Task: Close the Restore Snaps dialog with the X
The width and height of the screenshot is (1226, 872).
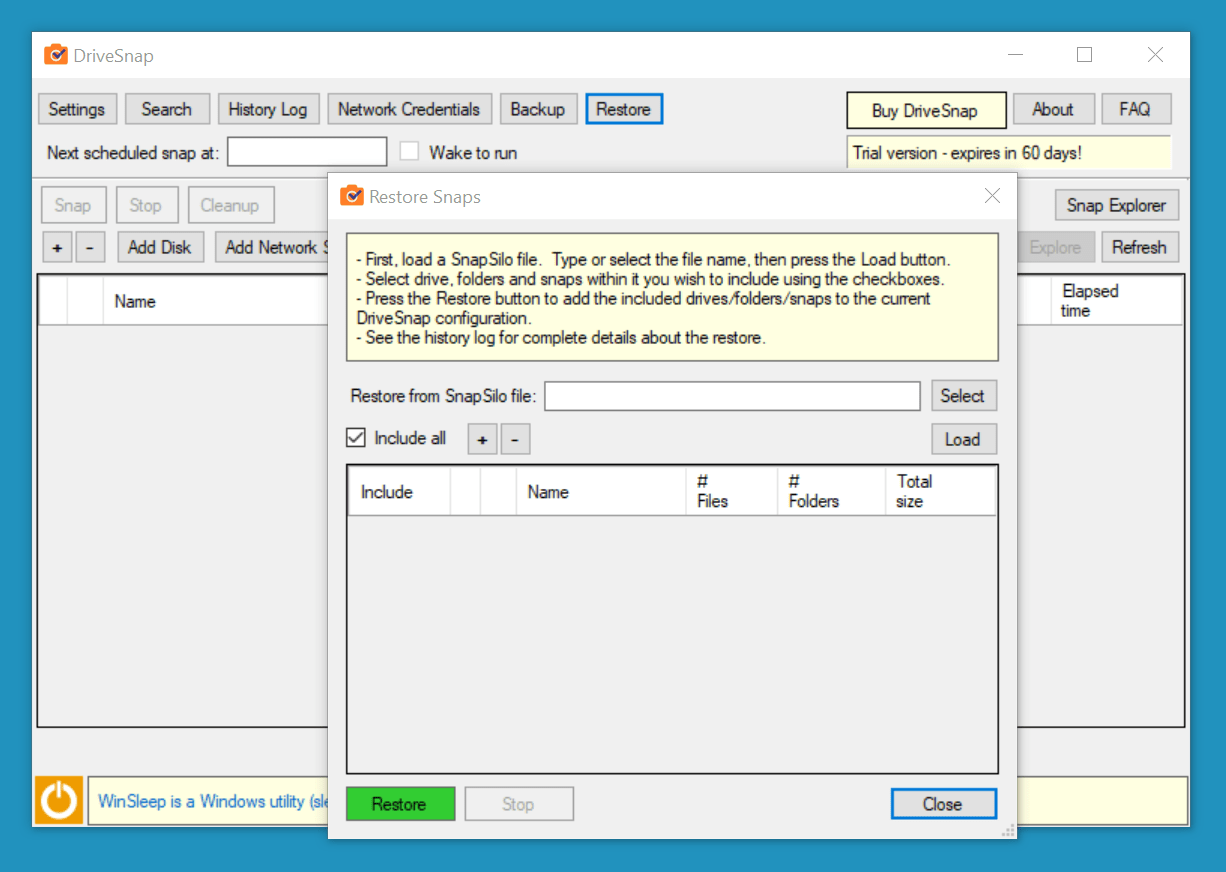Action: 992,196
